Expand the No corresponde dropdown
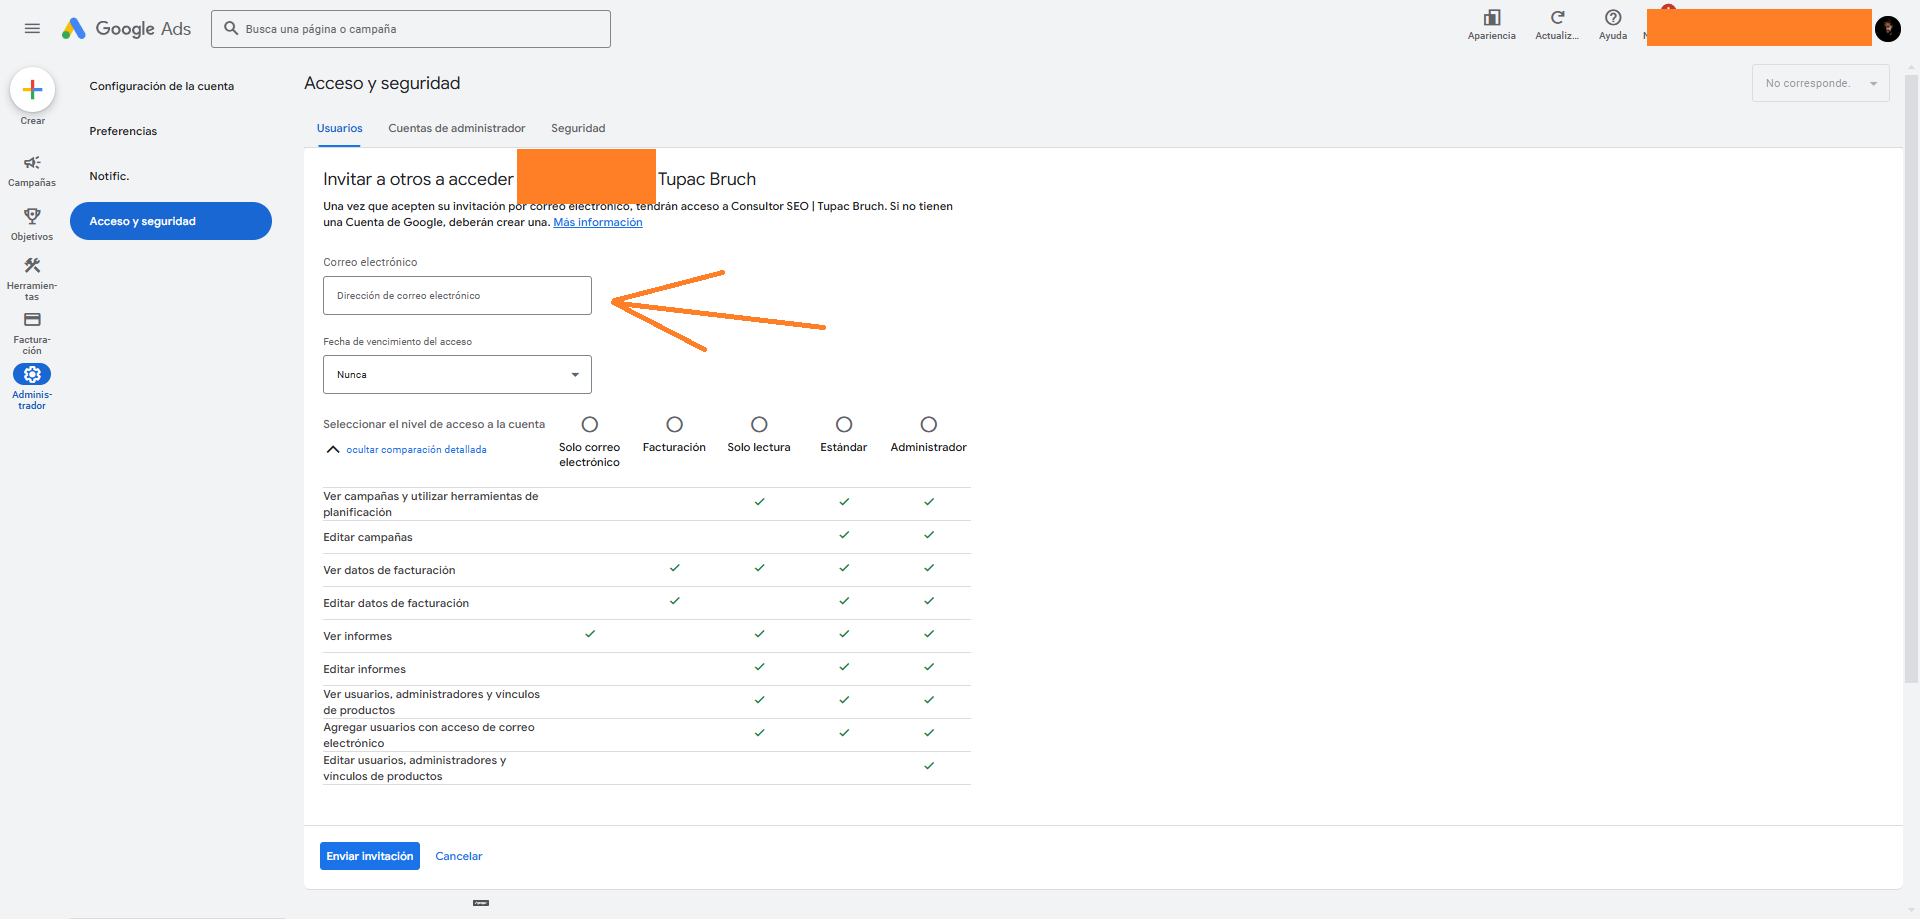The image size is (1920, 919). [x=1819, y=83]
